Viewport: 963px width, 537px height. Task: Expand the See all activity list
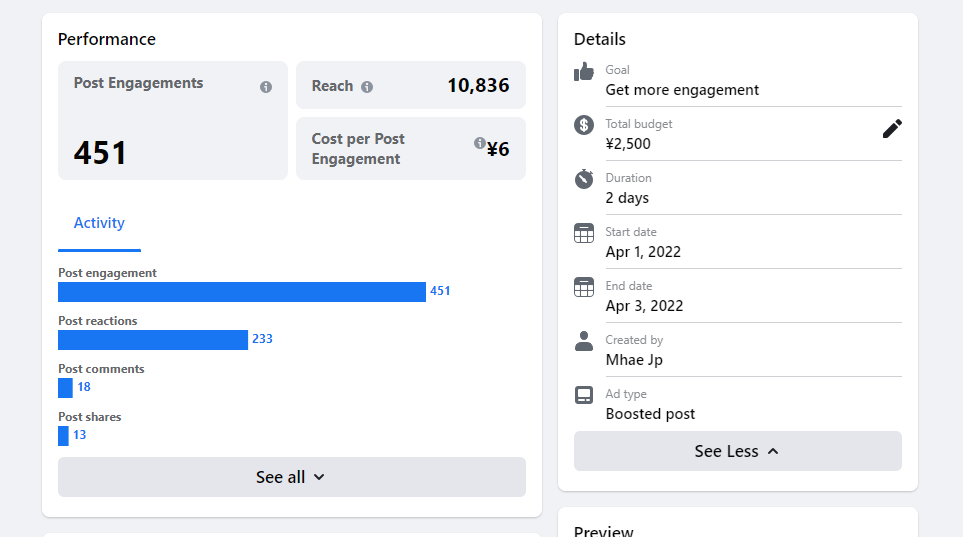coord(291,477)
